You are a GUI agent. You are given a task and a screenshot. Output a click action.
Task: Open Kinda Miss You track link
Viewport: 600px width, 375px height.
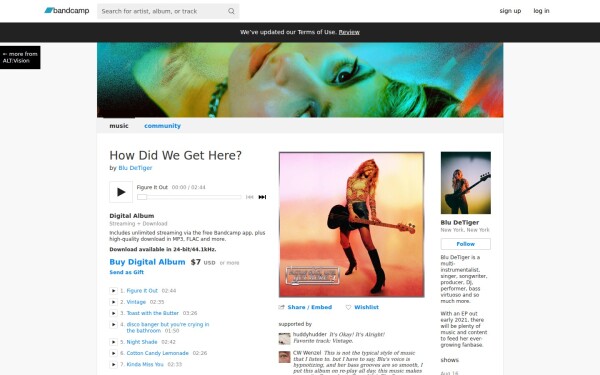pyautogui.click(x=145, y=364)
